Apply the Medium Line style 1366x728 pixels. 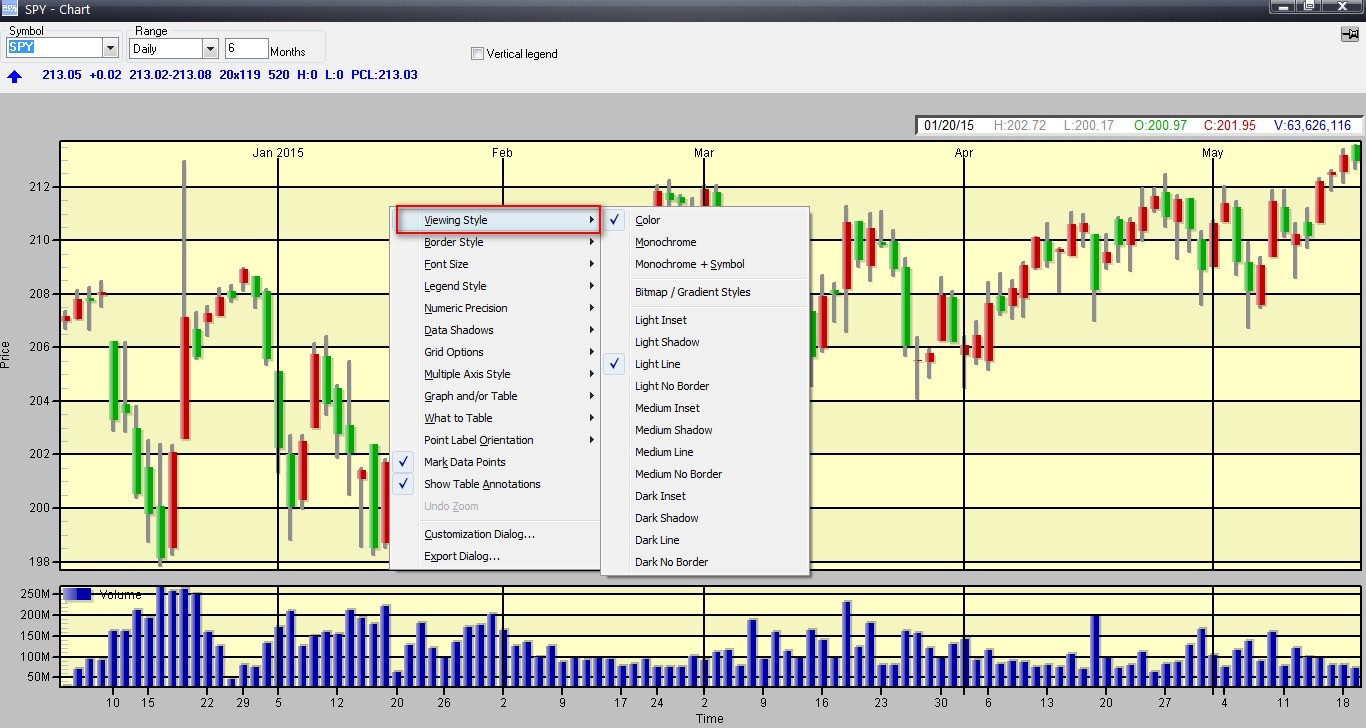(704, 452)
